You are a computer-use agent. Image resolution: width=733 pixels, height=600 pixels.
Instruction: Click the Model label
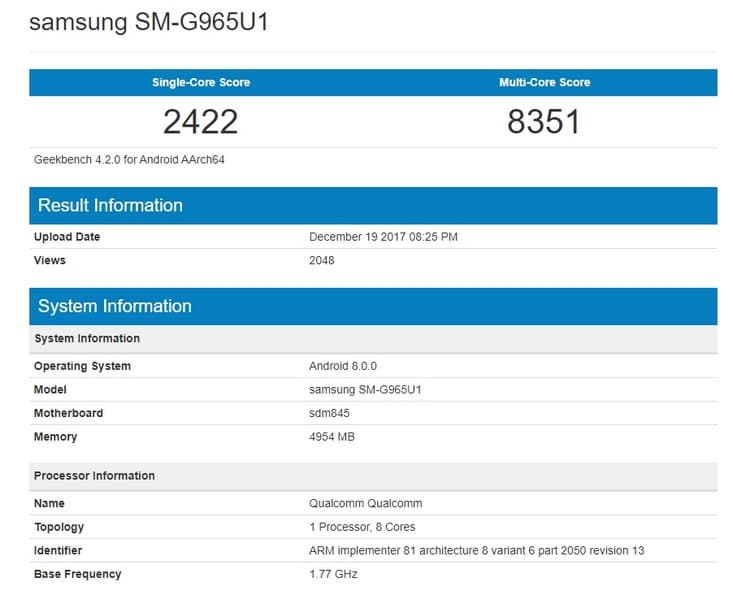[x=50, y=390]
